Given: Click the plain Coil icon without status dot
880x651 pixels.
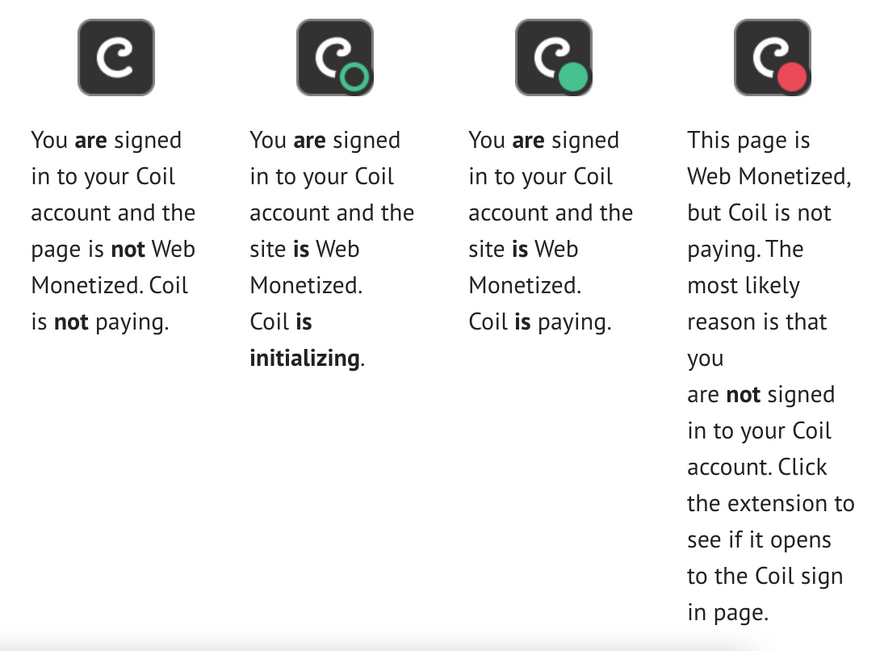Looking at the screenshot, I should [116, 58].
